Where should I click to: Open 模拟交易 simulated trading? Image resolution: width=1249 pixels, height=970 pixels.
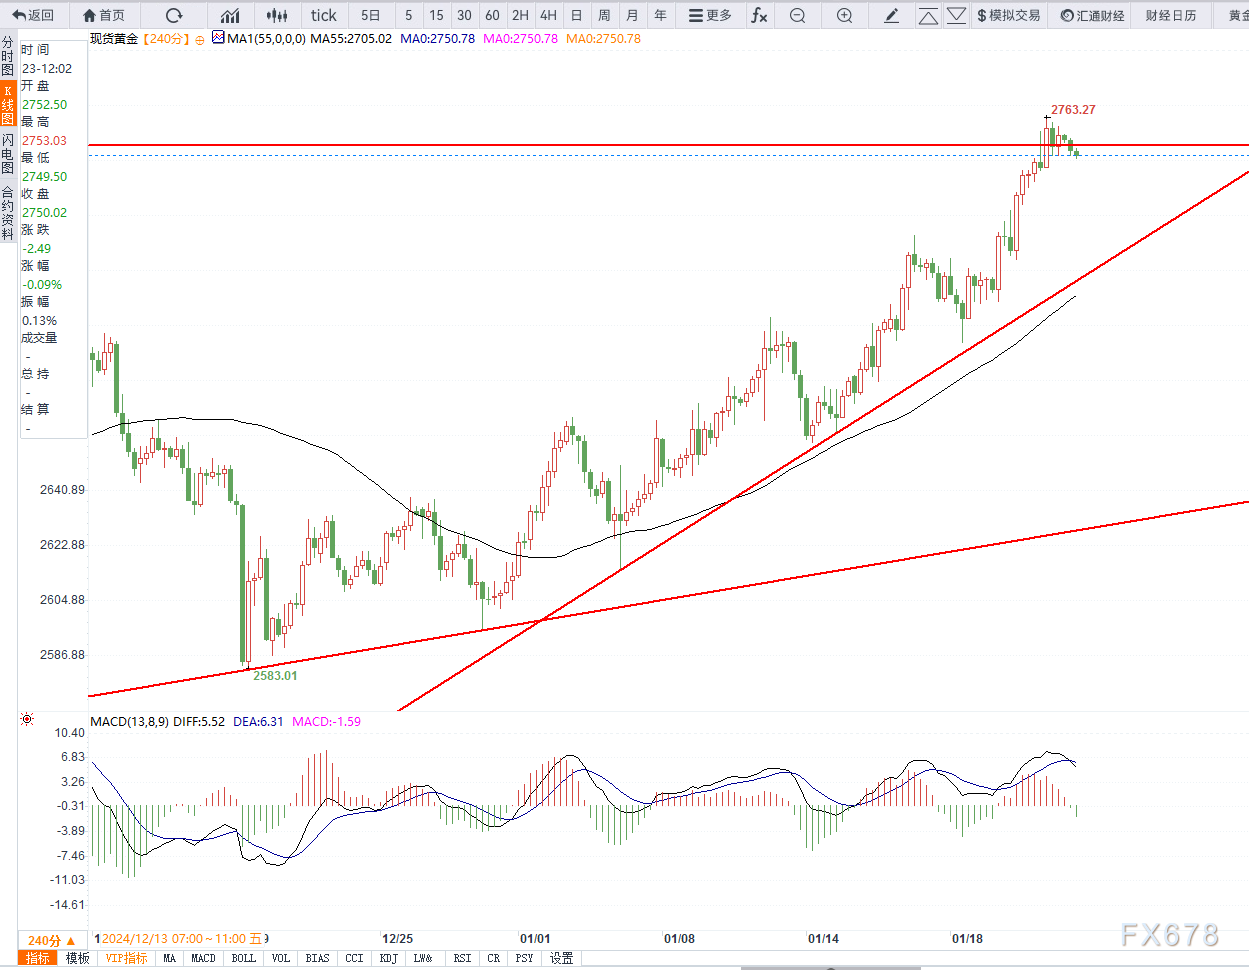(1008, 15)
